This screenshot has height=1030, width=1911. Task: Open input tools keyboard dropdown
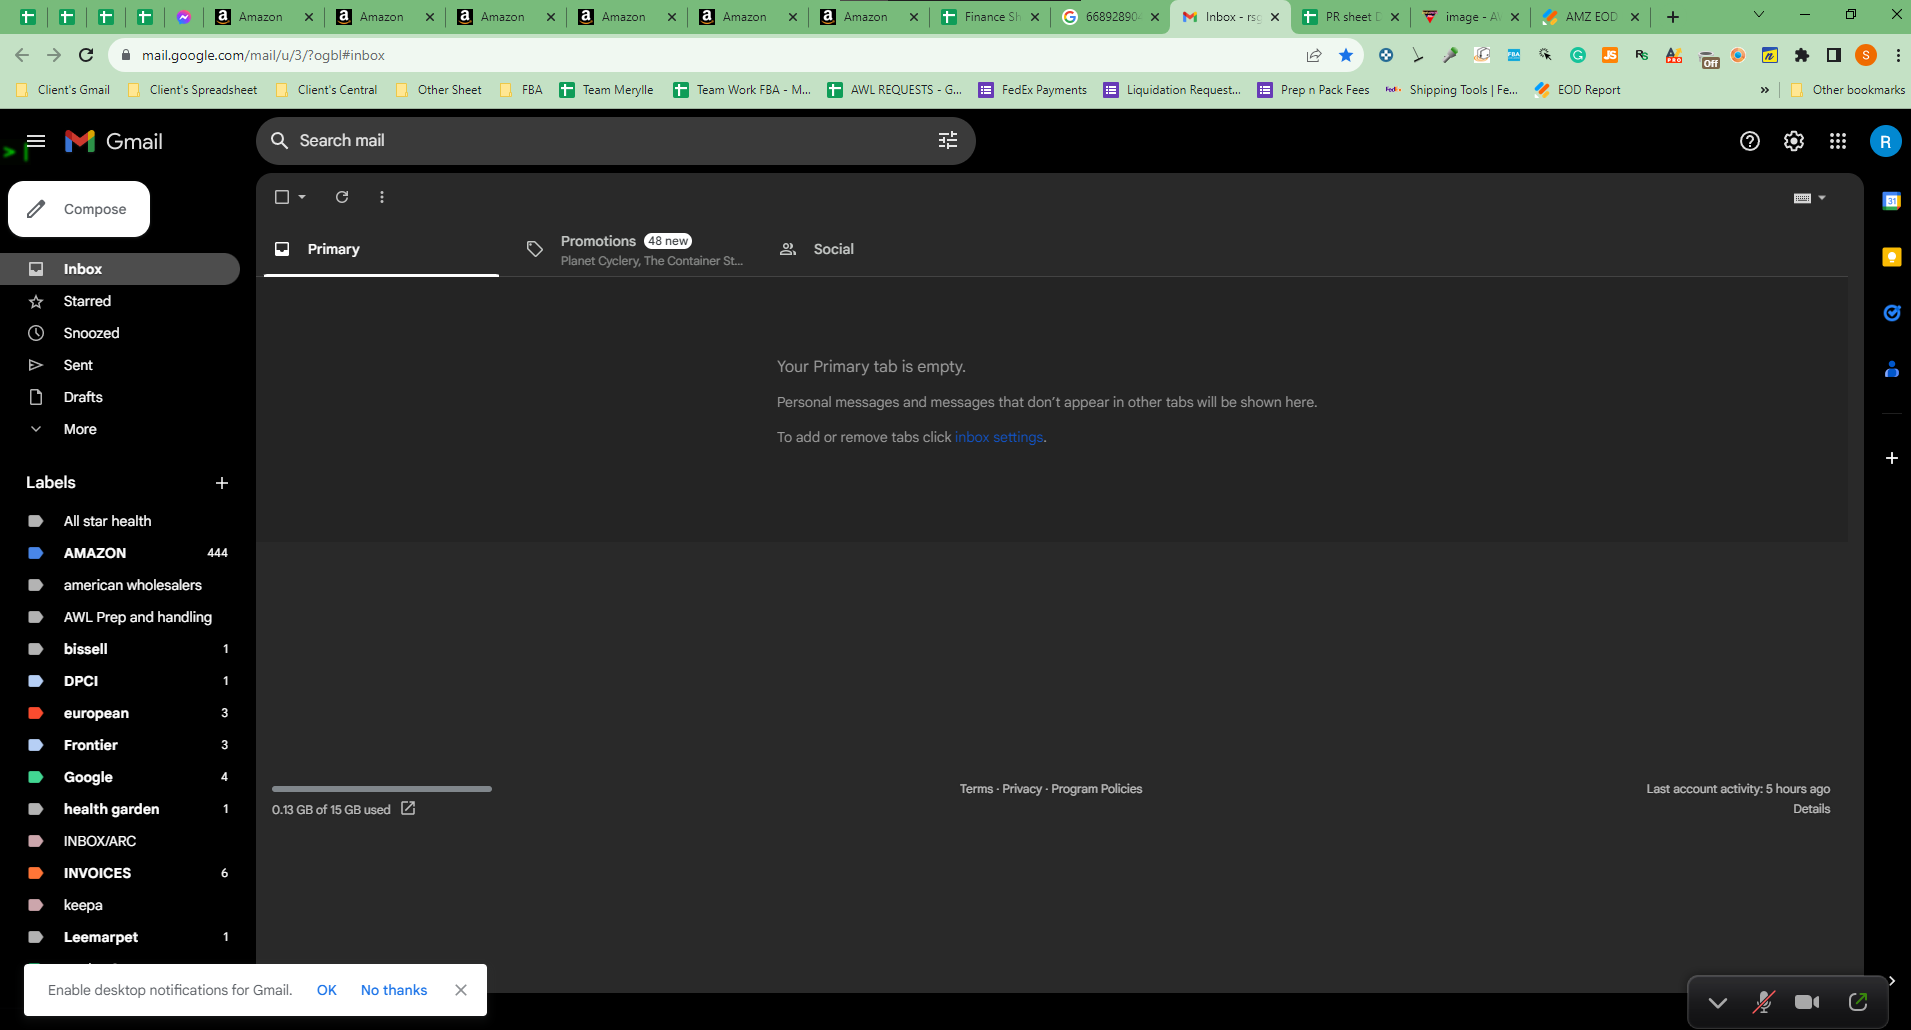point(1809,198)
